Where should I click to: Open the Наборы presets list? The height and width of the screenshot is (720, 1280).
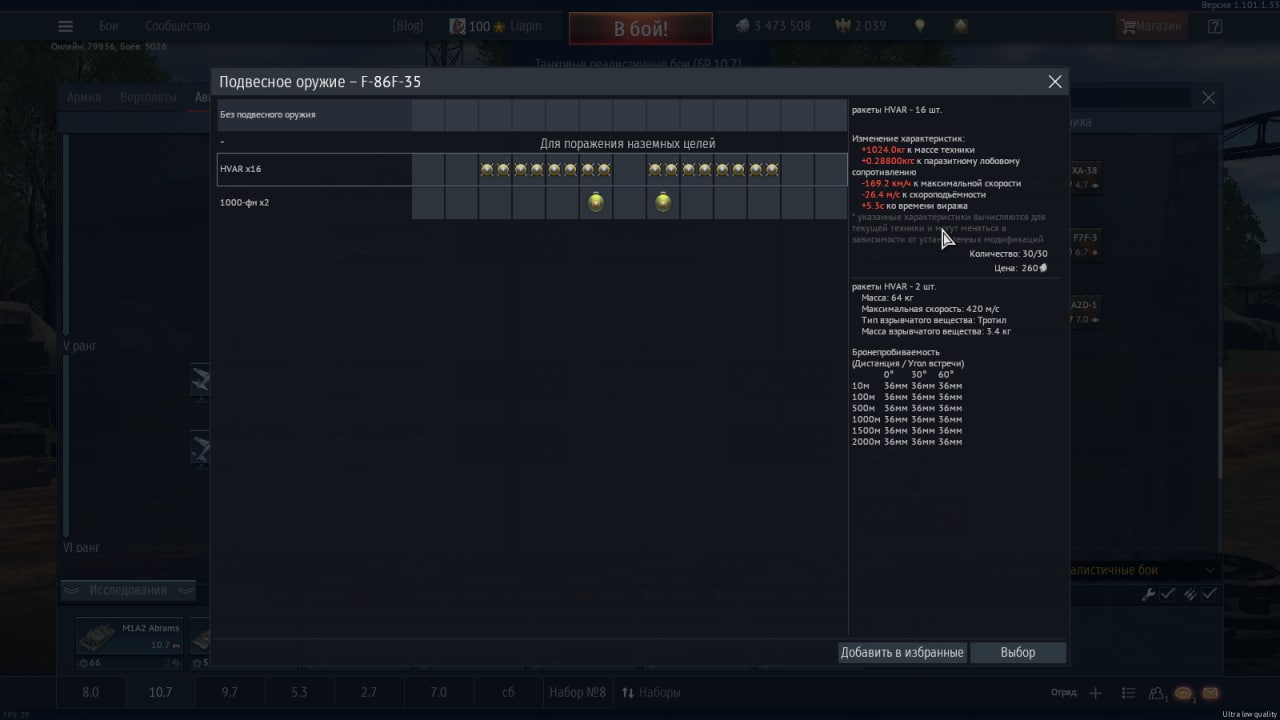pyautogui.click(x=651, y=692)
